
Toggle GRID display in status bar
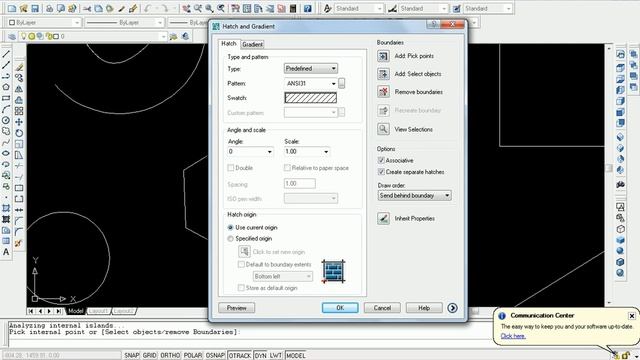[x=149, y=356]
